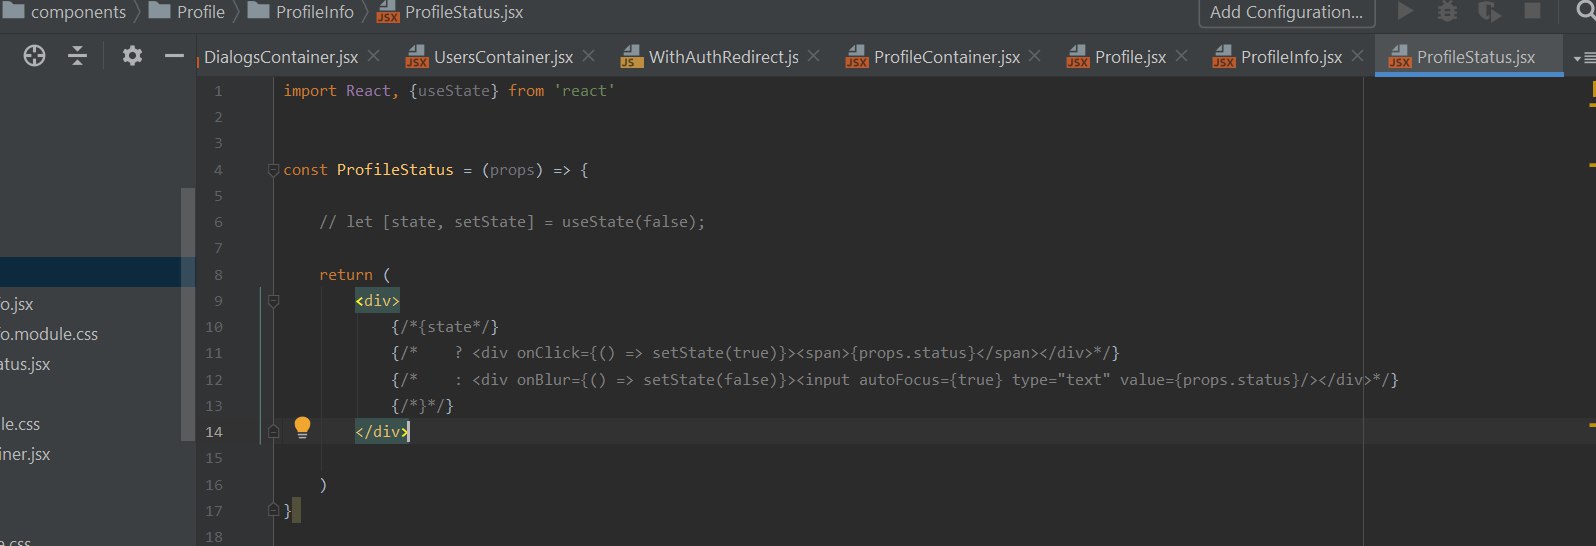Collapse the ProfileStatus function fold marker on line 4
Viewport: 1596px width, 546px height.
(273, 170)
